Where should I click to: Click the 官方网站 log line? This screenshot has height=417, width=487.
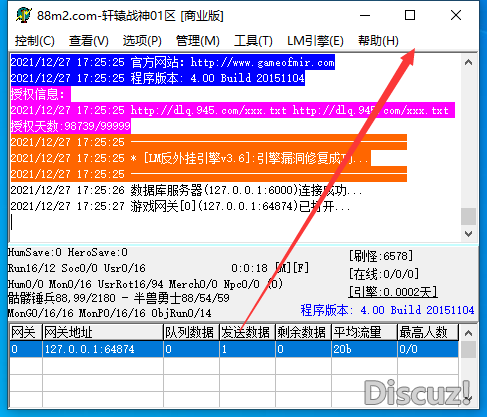click(x=172, y=62)
